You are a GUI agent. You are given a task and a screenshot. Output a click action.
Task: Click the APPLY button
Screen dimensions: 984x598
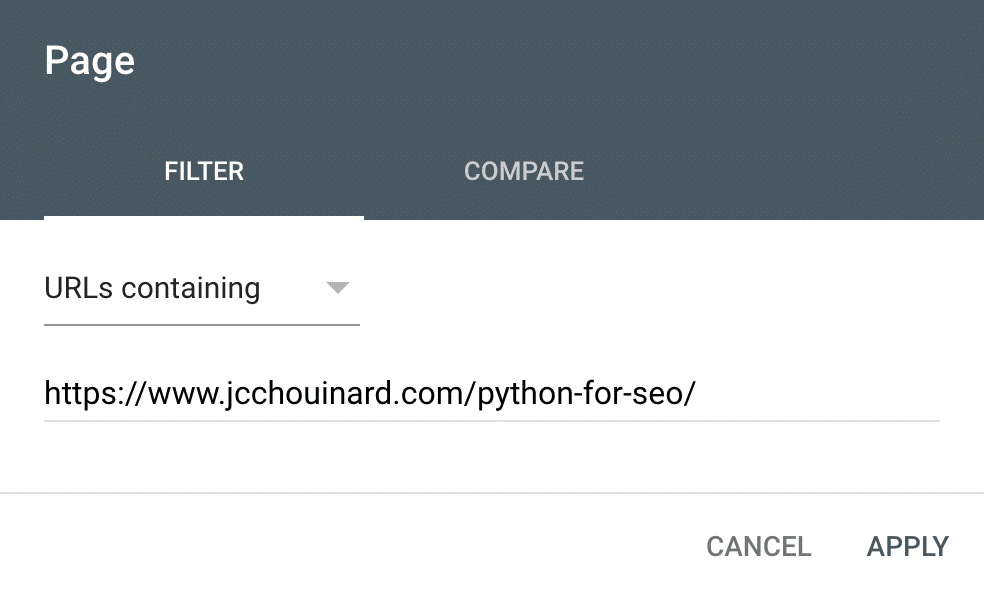tap(907, 547)
